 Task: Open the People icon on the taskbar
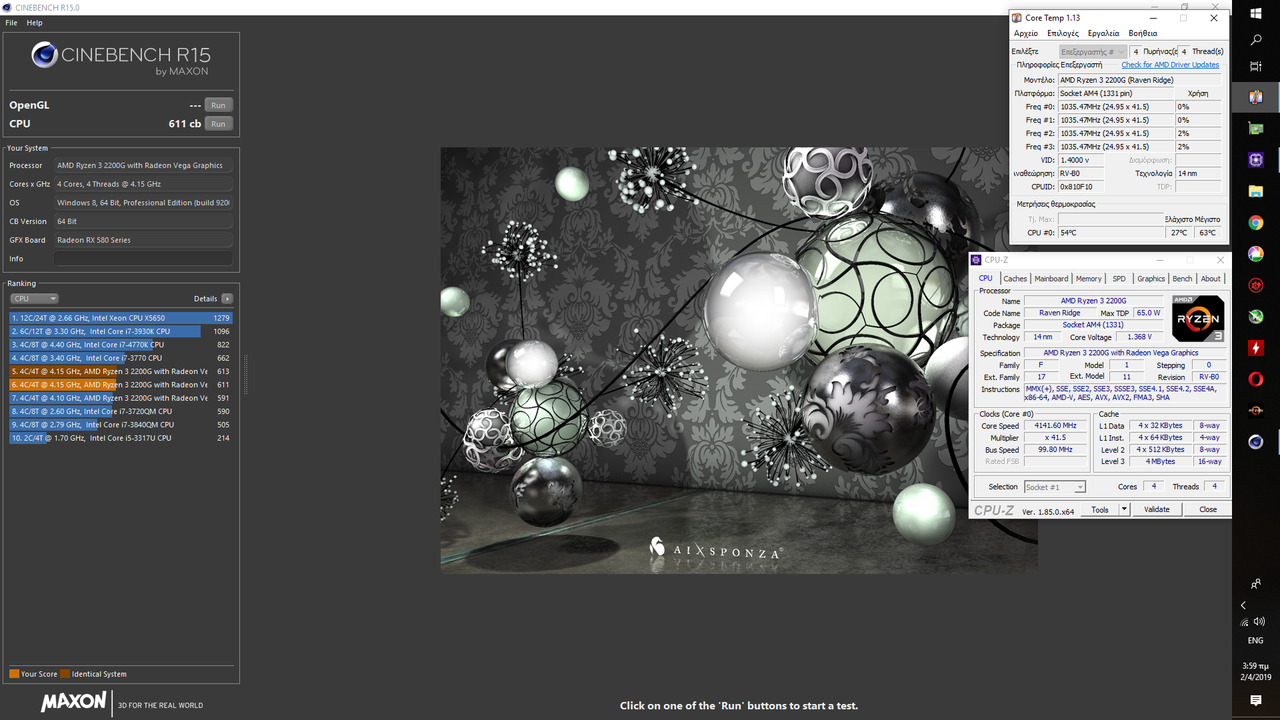(x=1256, y=583)
